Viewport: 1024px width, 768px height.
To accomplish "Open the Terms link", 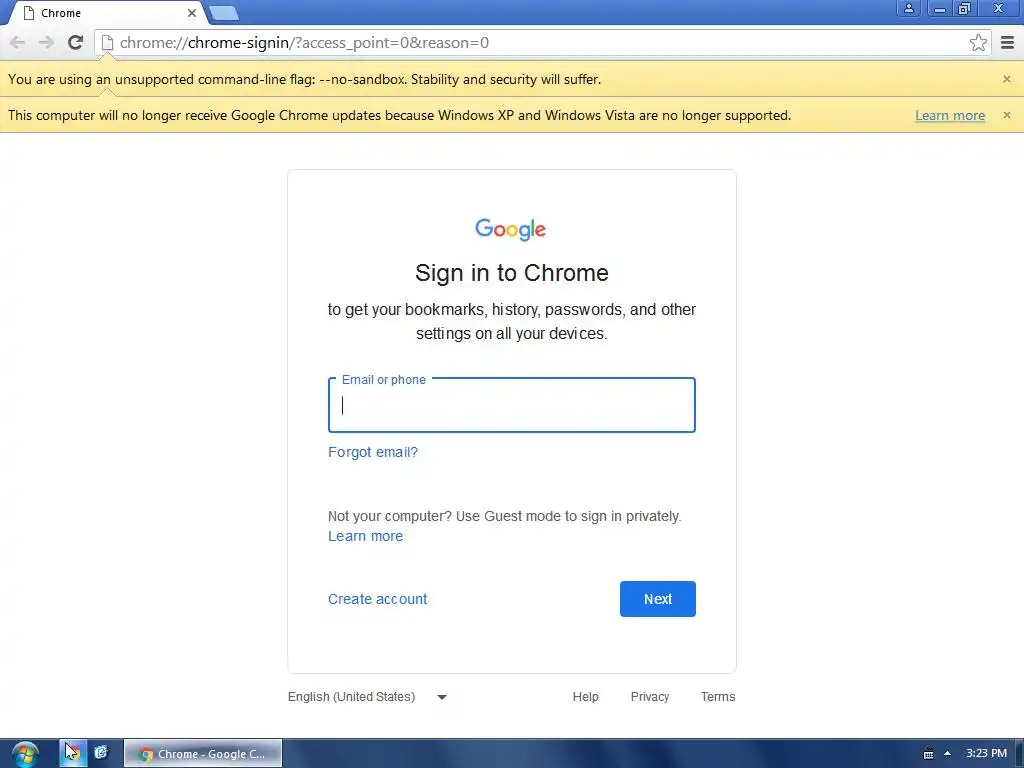I will coord(718,697).
